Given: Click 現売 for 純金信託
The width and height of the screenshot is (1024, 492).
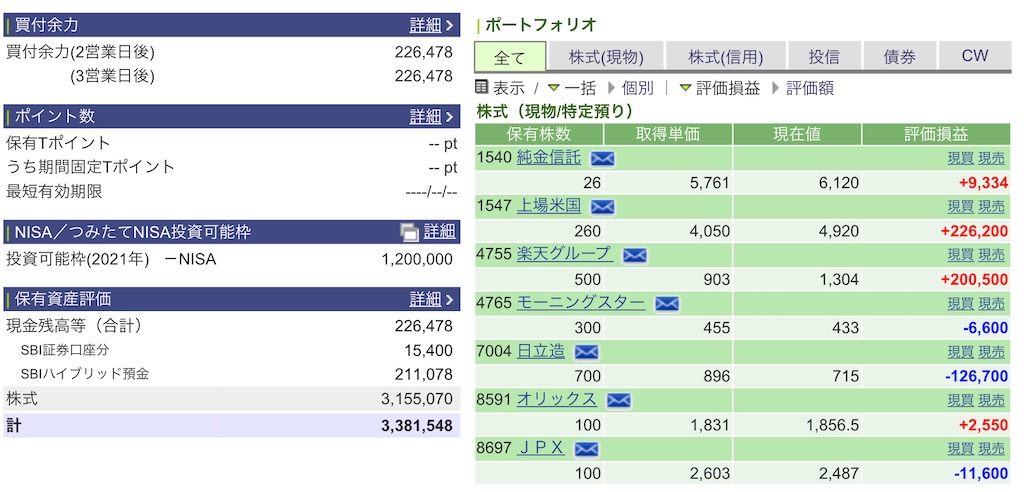Looking at the screenshot, I should (x=991, y=159).
